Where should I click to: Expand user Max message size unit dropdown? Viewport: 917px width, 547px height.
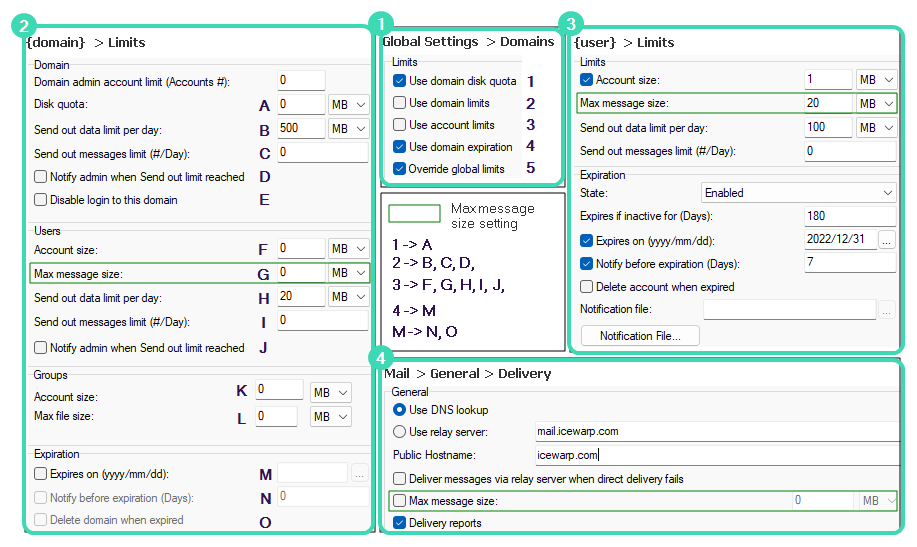876,104
